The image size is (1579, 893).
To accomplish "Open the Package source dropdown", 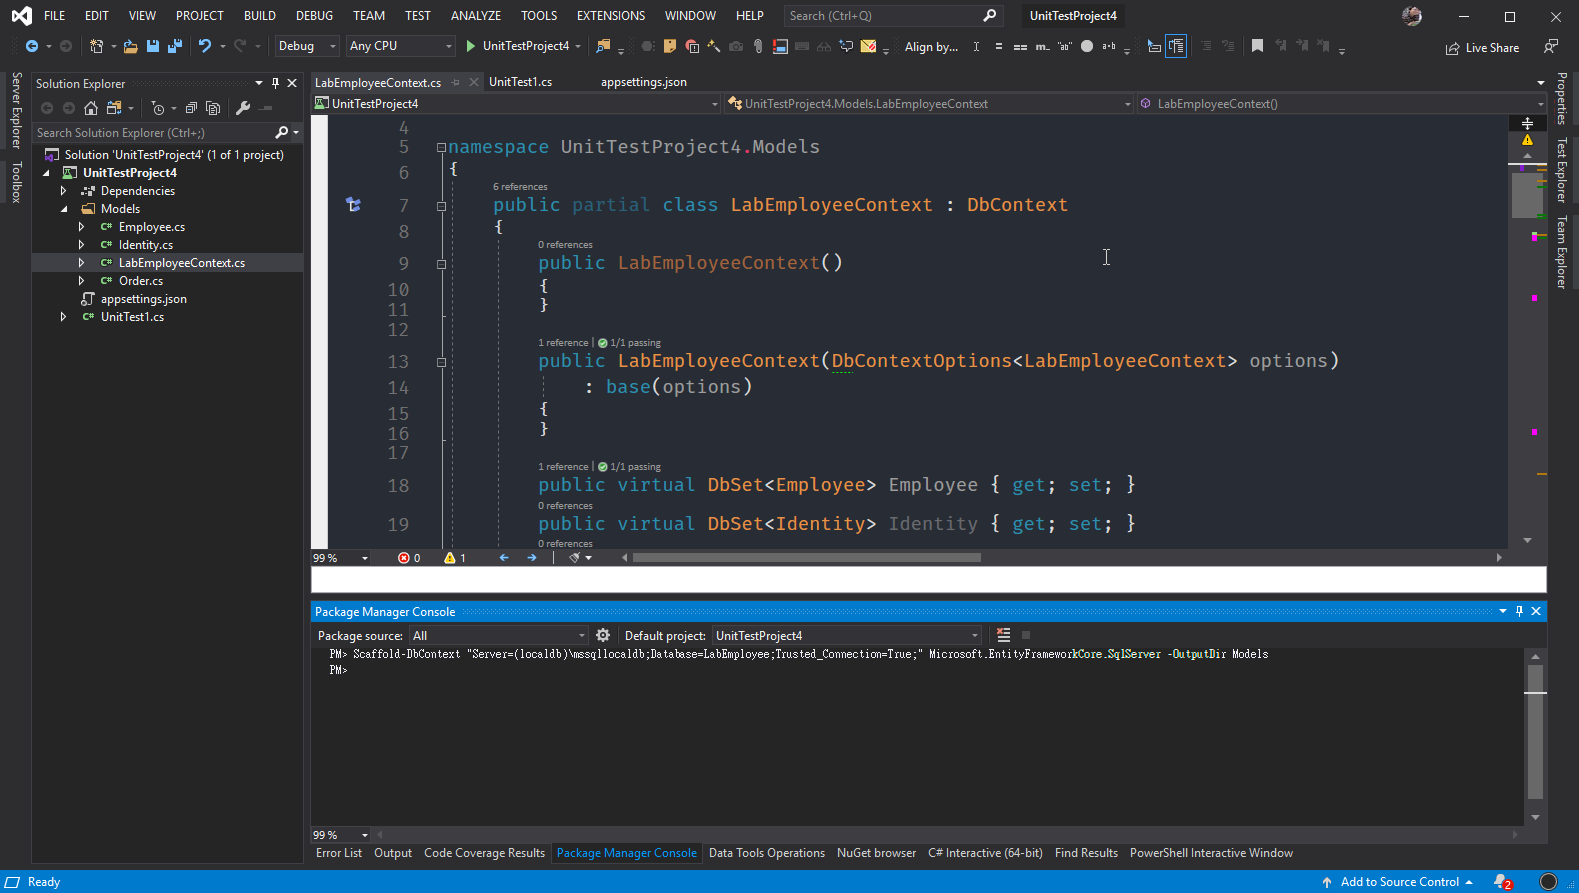I will 498,635.
